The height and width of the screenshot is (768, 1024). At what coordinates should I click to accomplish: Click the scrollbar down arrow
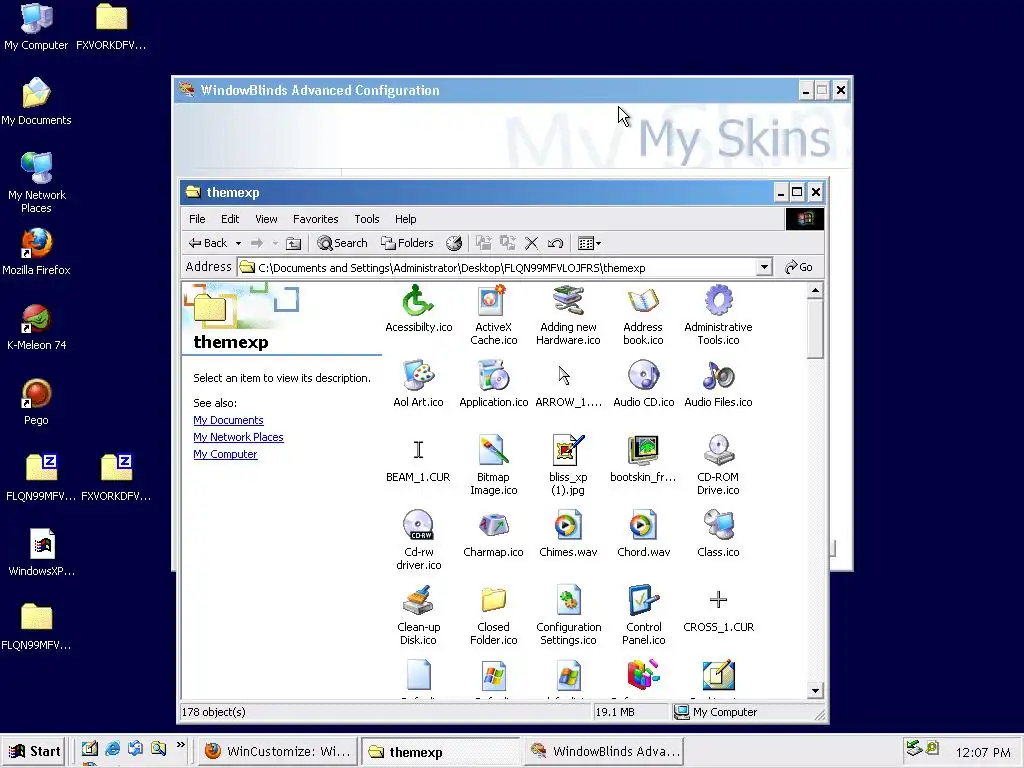pos(815,691)
